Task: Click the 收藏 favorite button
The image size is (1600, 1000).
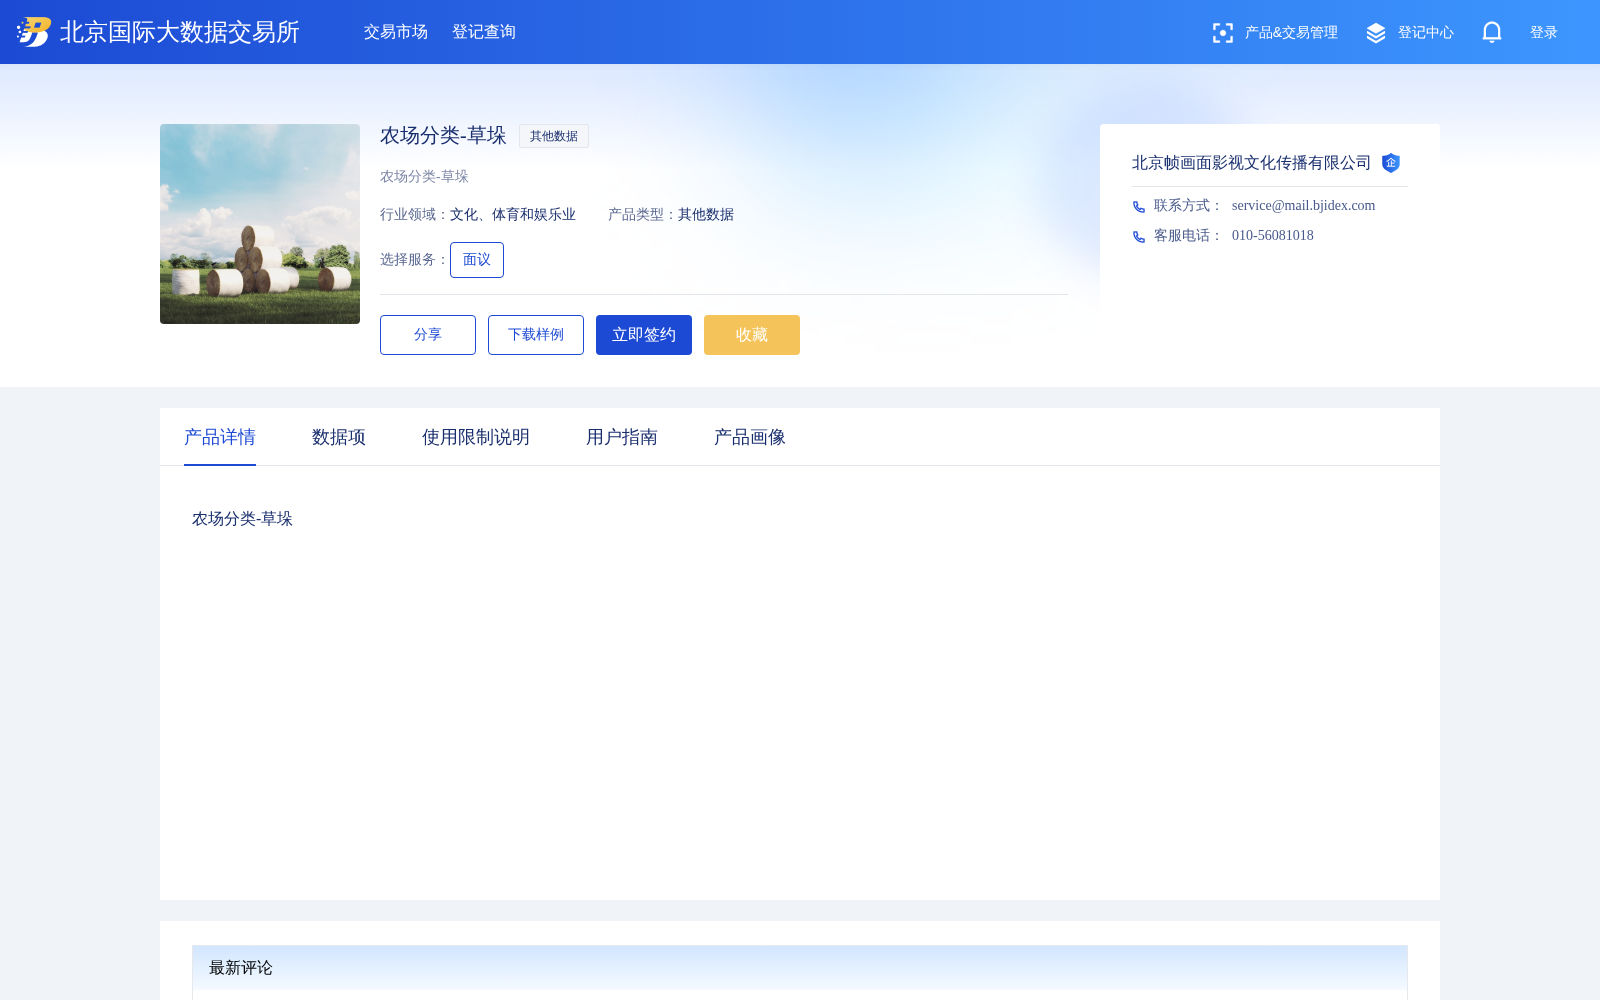Action: pos(752,335)
